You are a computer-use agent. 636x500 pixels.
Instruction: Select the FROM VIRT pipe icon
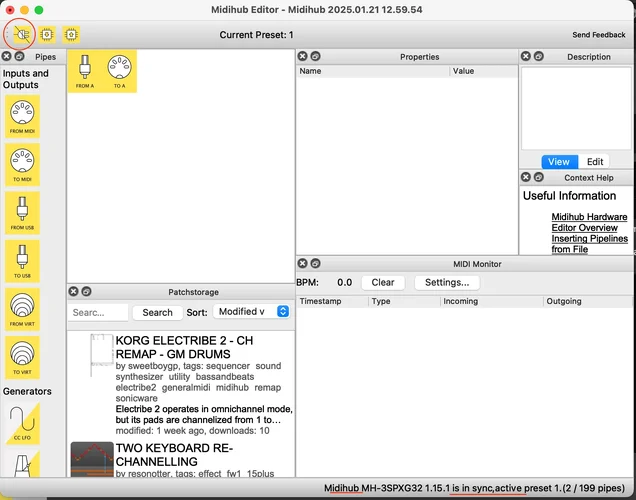(22, 310)
